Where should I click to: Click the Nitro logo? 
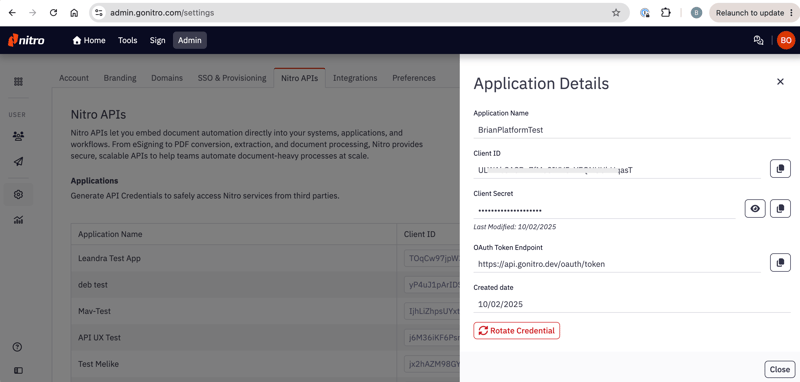(26, 40)
